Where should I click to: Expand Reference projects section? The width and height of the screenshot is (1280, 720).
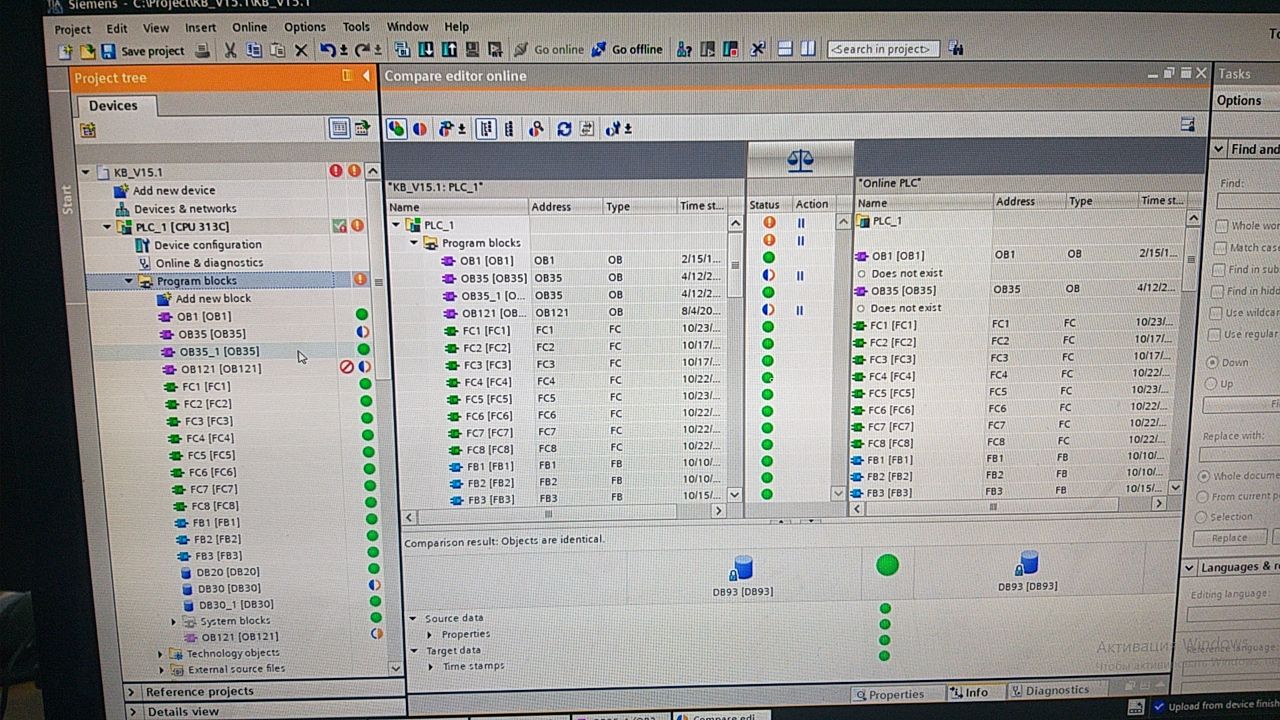pyautogui.click(x=131, y=692)
